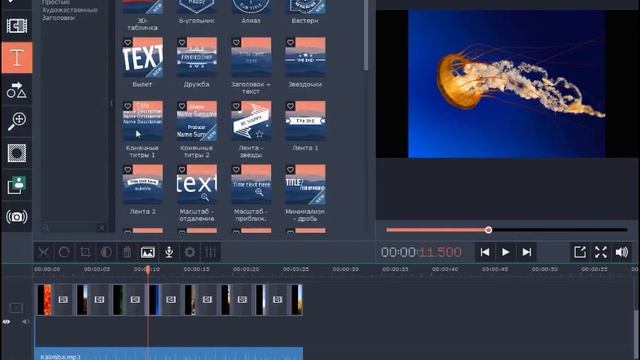This screenshot has height=360, width=640.
Task: Toggle heart on Звездочки title
Action: click(290, 42)
